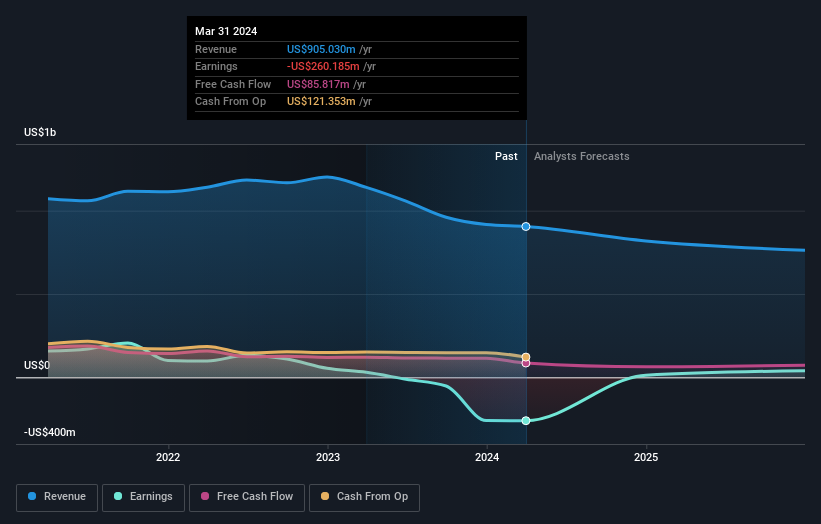Click the Mar 31 2024 tooltip date heading
The image size is (821, 524).
pyautogui.click(x=226, y=31)
